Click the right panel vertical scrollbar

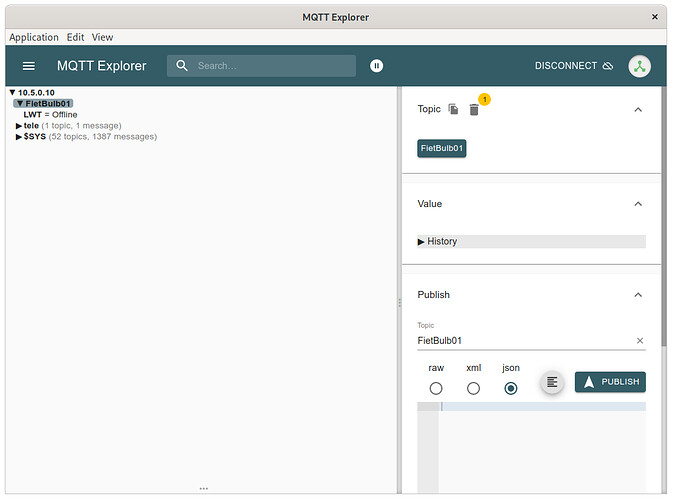664,215
